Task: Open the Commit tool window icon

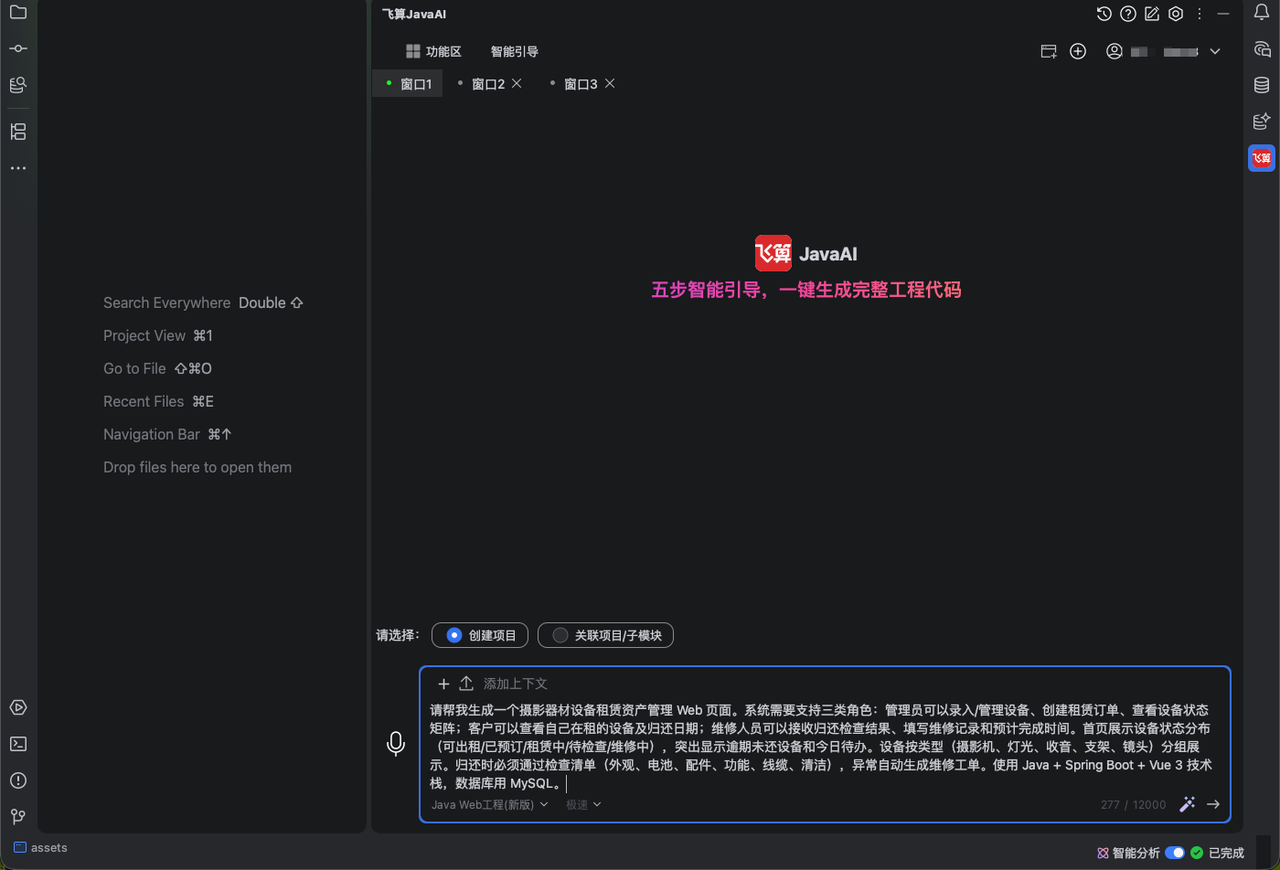Action: pos(18,49)
